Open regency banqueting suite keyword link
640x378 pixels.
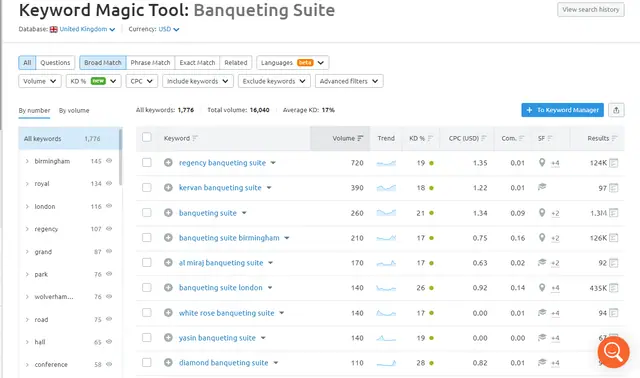click(222, 163)
